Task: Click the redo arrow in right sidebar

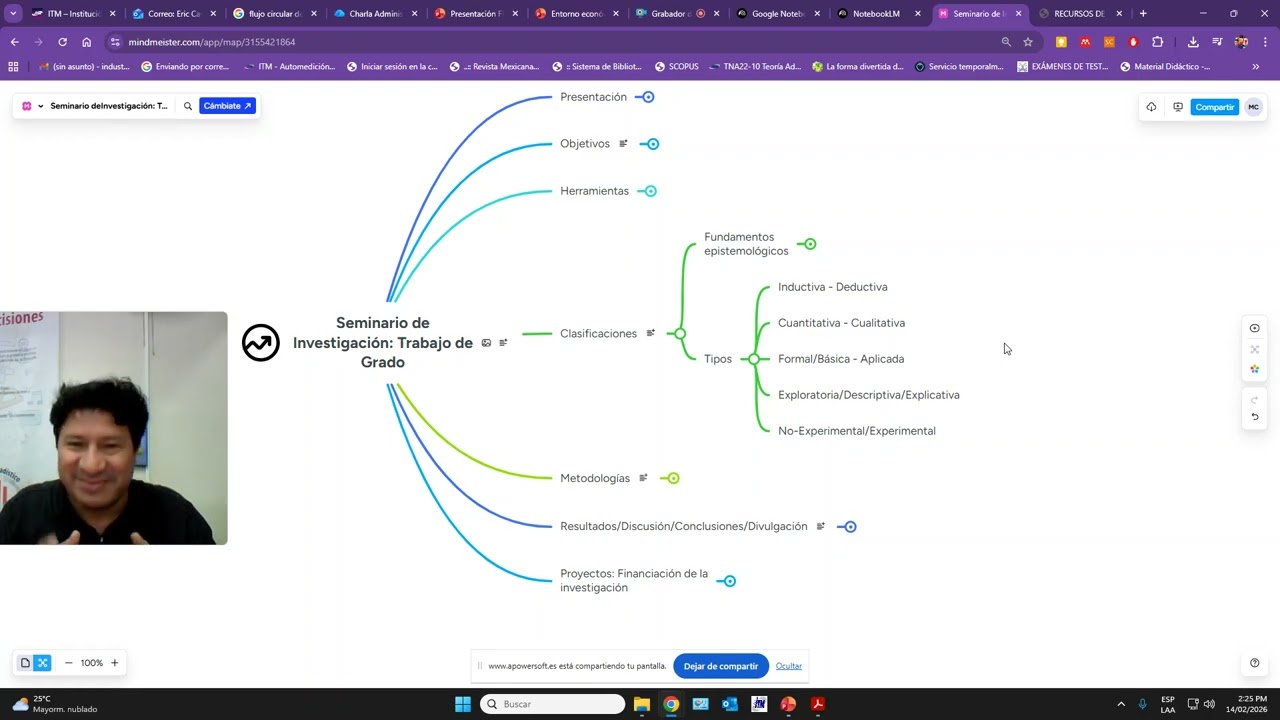Action: pyautogui.click(x=1254, y=399)
